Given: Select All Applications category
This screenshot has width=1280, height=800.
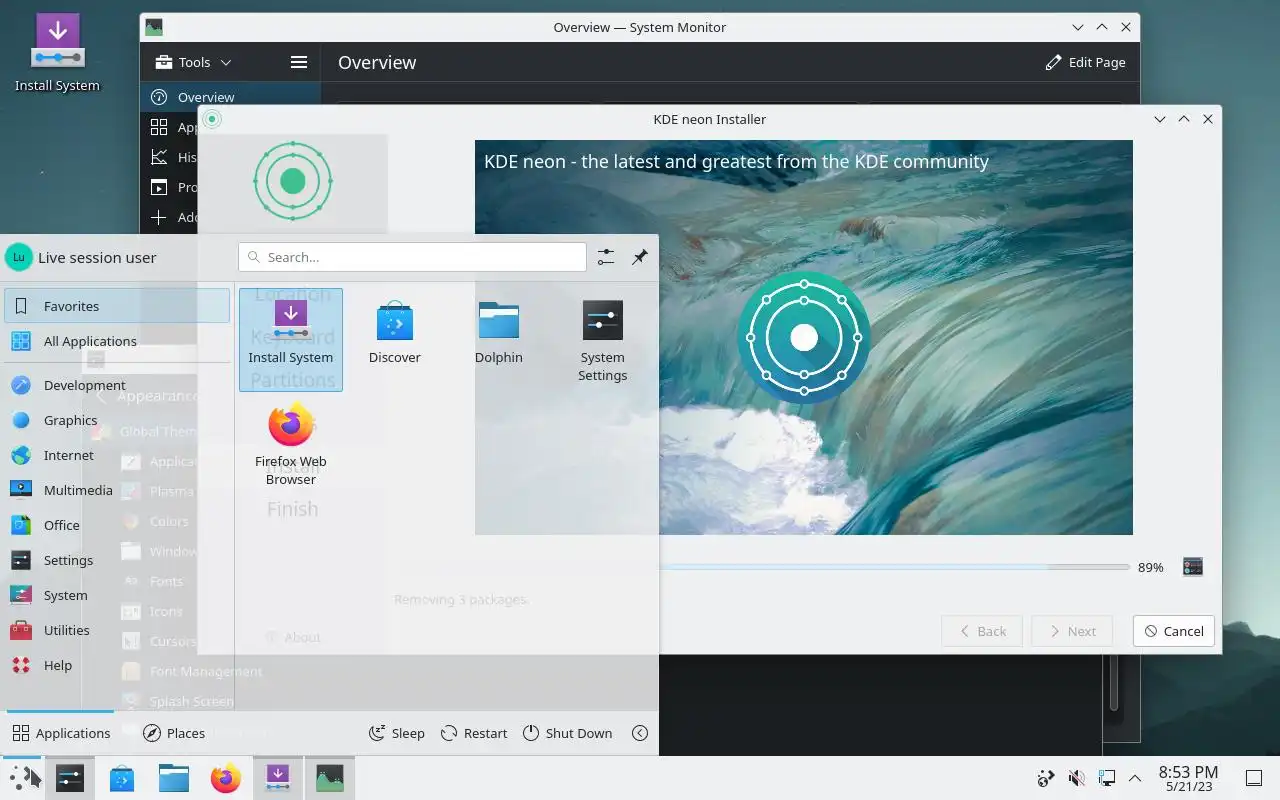Looking at the screenshot, I should pos(117,341).
